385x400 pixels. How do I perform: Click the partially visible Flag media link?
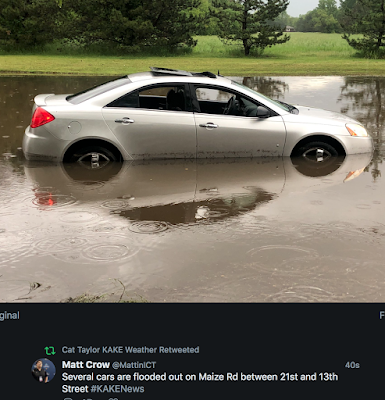(x=382, y=315)
